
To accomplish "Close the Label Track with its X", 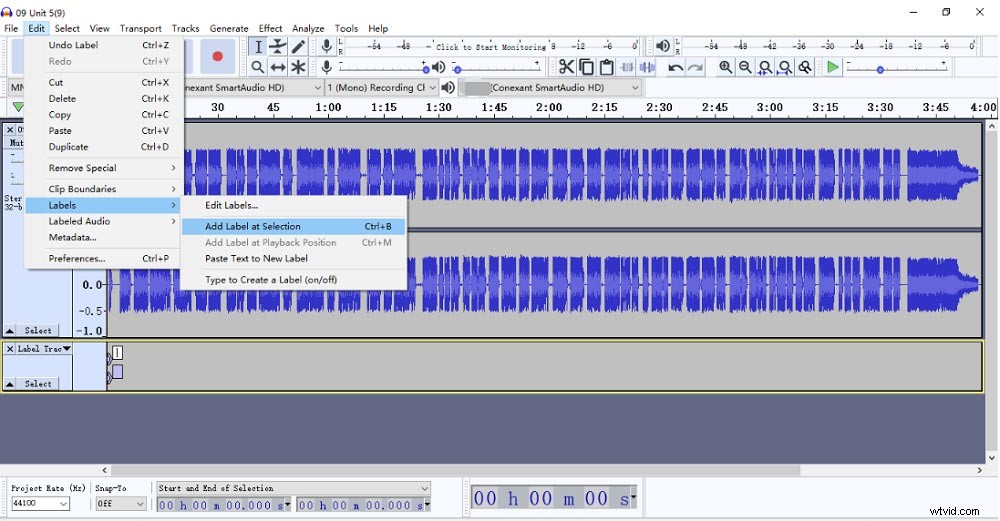I will [x=10, y=349].
